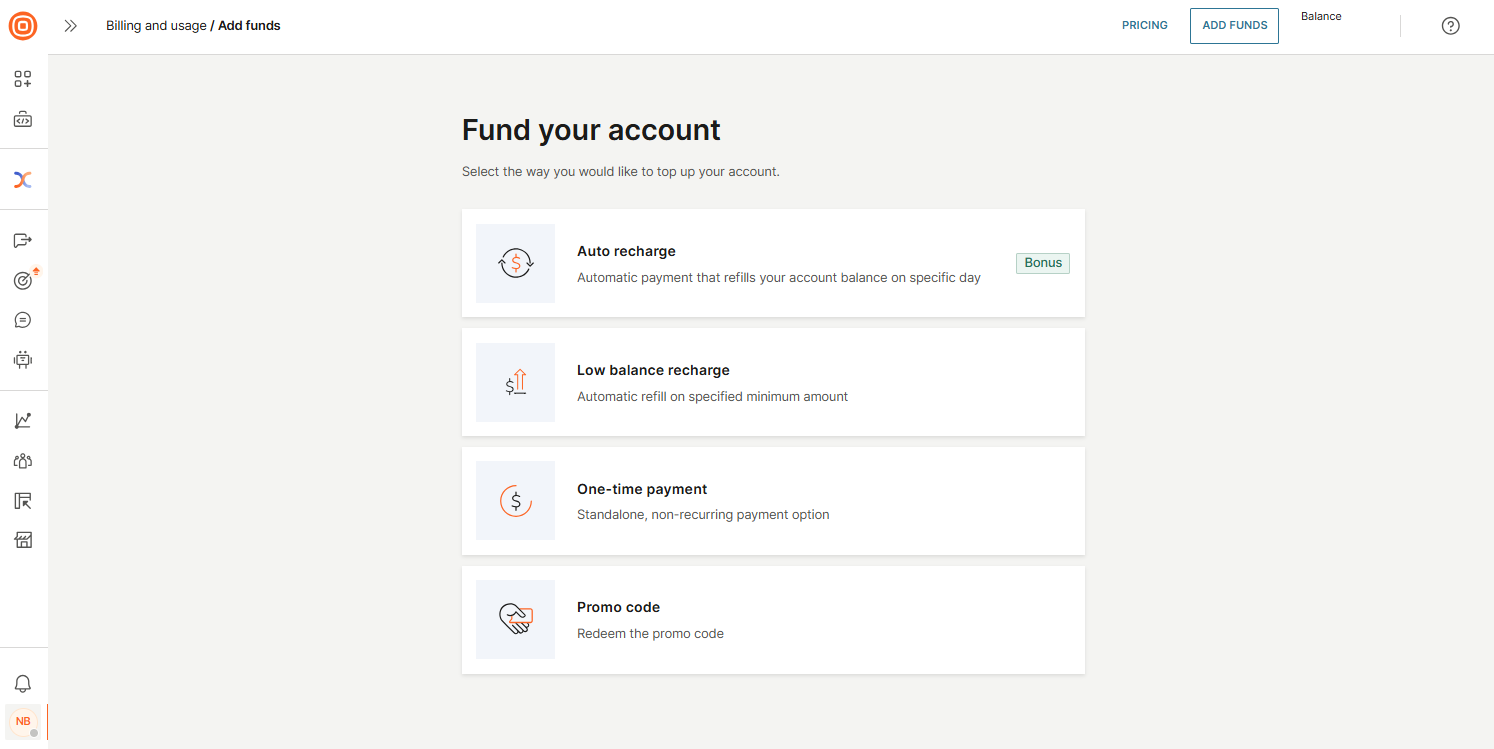Click the Fund your account heading
The width and height of the screenshot is (1494, 749).
[x=591, y=130]
